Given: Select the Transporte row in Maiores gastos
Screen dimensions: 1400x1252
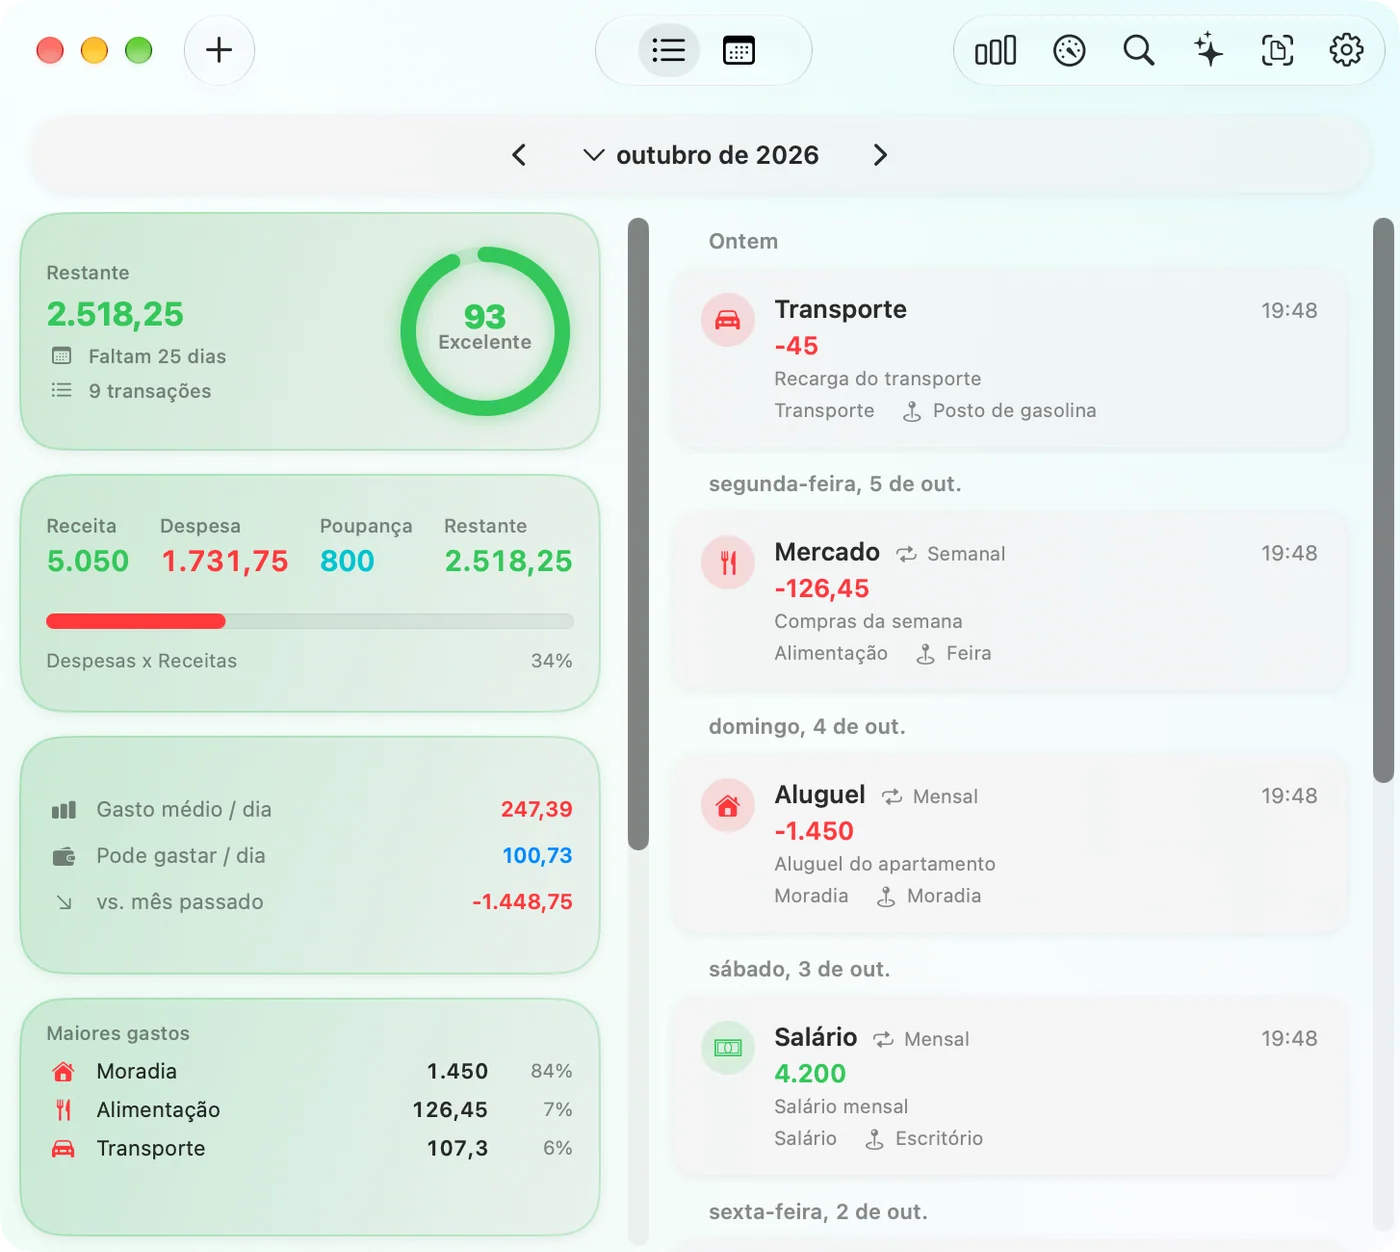Looking at the screenshot, I should [x=310, y=1149].
